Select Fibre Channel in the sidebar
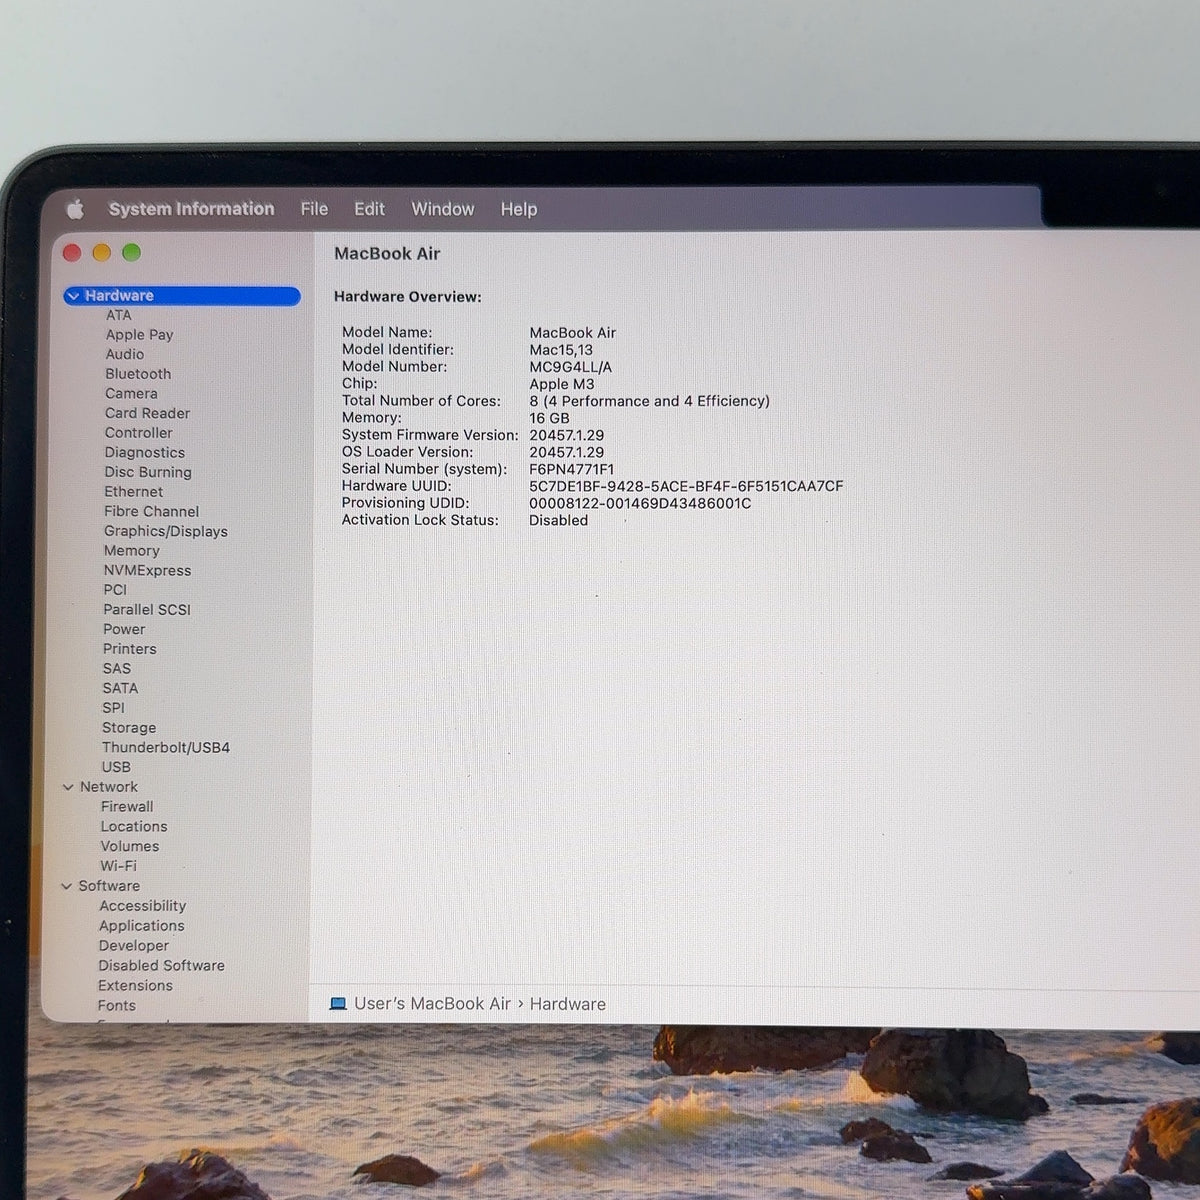This screenshot has height=1200, width=1200. pyautogui.click(x=151, y=511)
